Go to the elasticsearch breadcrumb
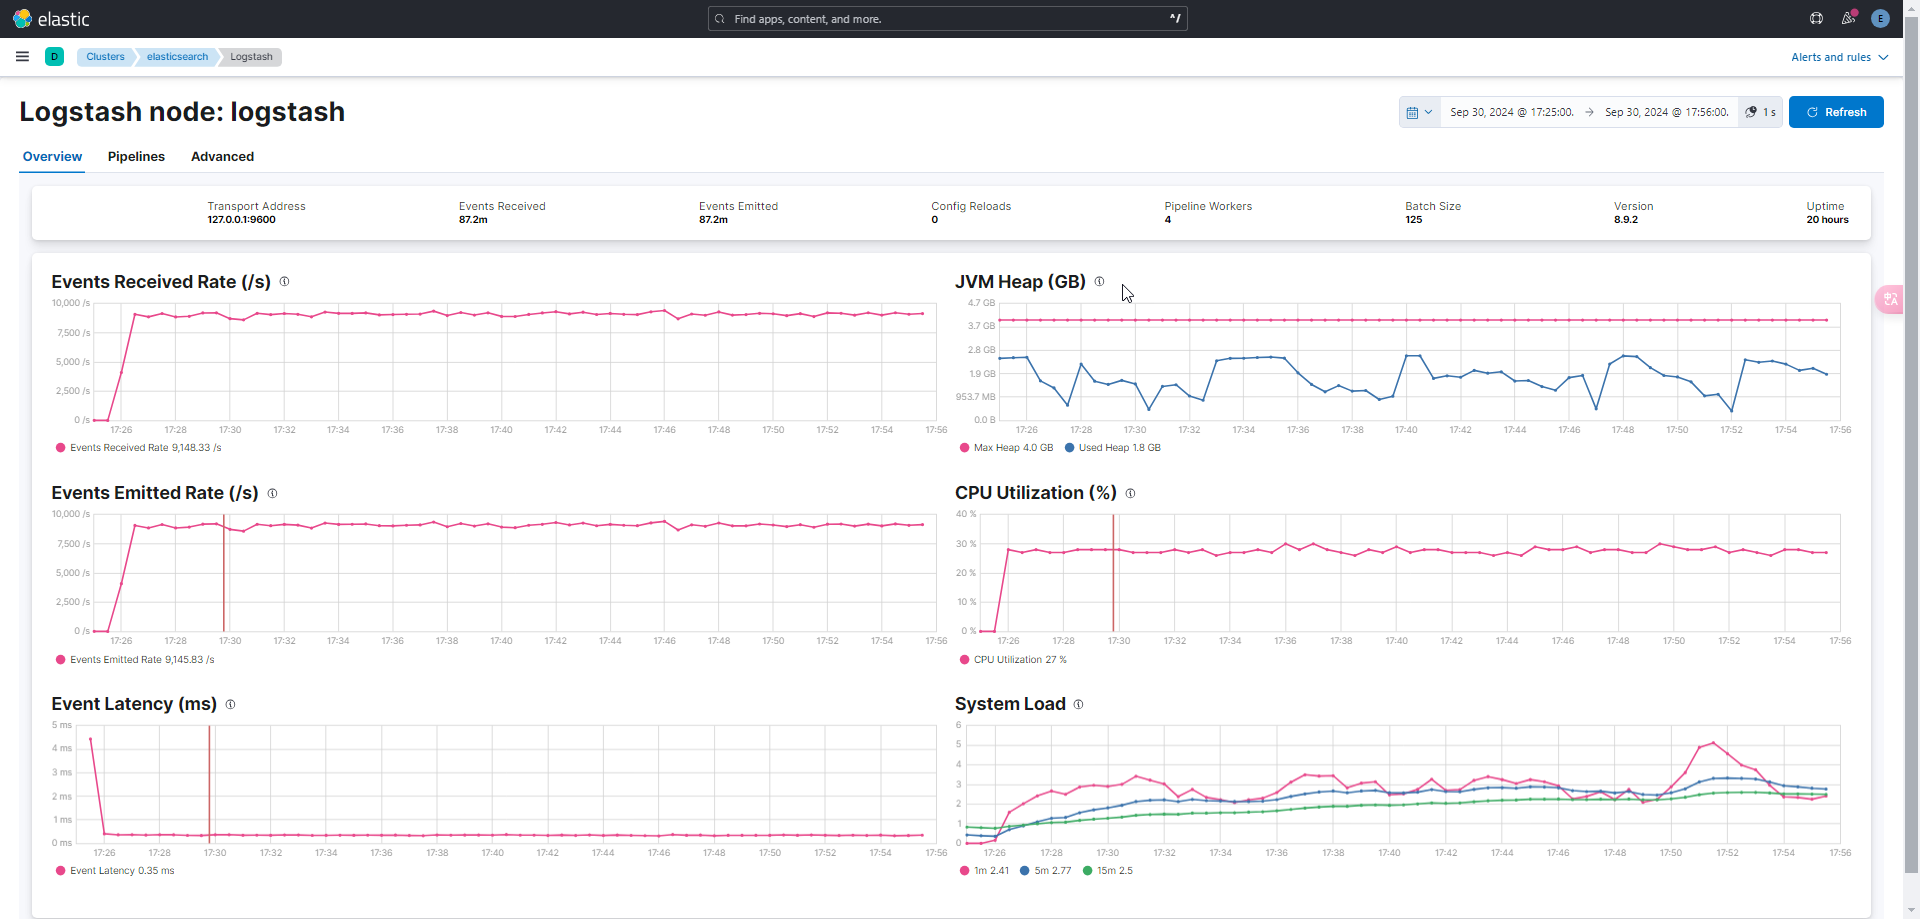Viewport: 1920px width, 919px height. coord(177,57)
